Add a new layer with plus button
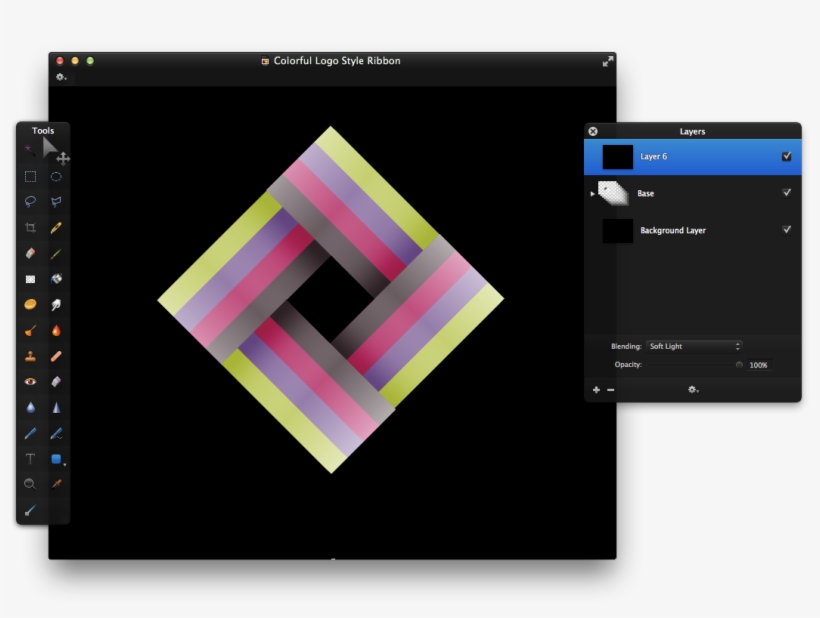820x618 pixels. tap(595, 388)
